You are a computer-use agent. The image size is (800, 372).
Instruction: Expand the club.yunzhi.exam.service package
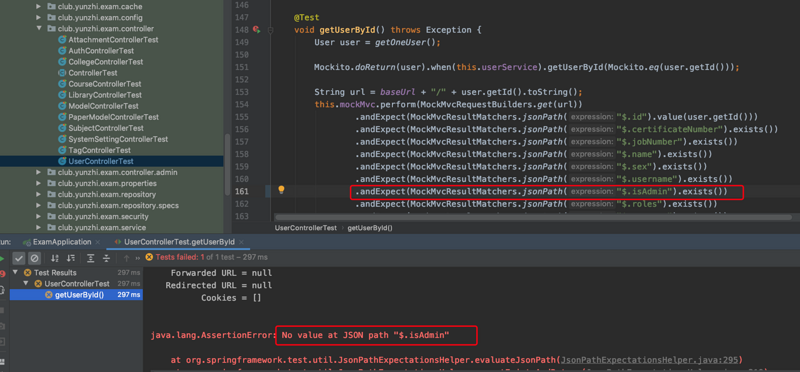pyautogui.click(x=38, y=228)
